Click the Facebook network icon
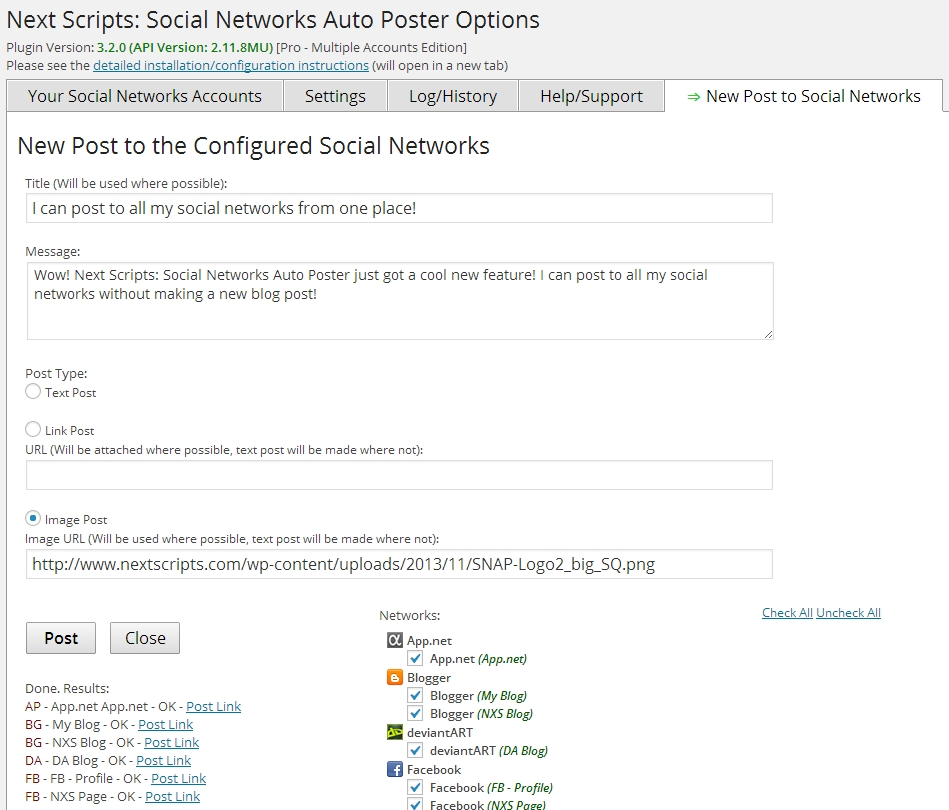The height and width of the screenshot is (810, 949). click(395, 769)
